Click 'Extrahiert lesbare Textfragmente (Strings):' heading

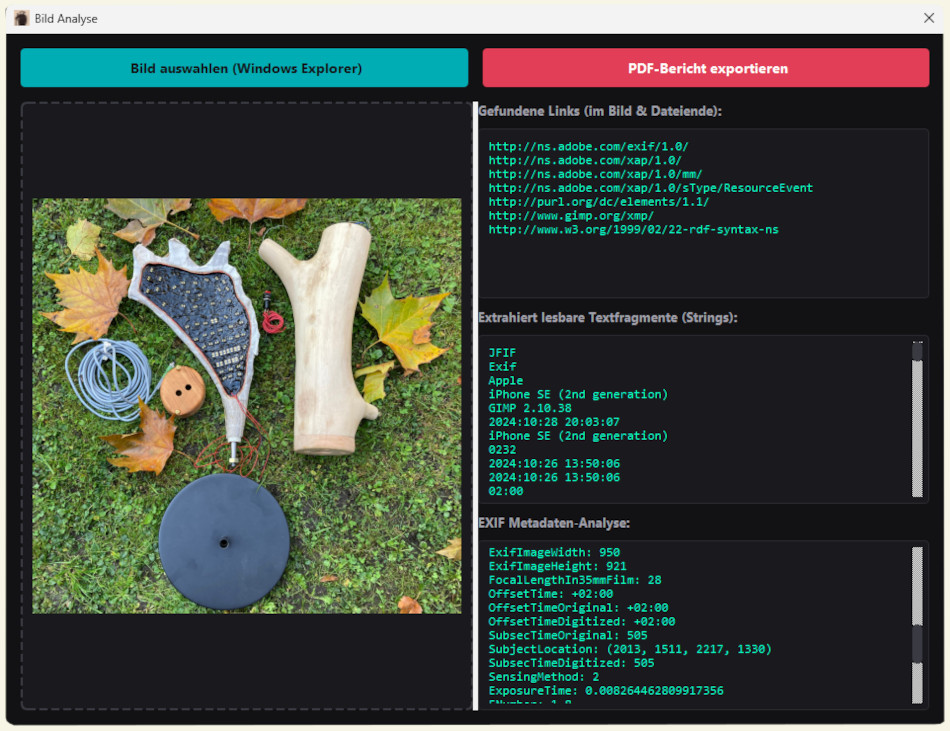tap(608, 317)
